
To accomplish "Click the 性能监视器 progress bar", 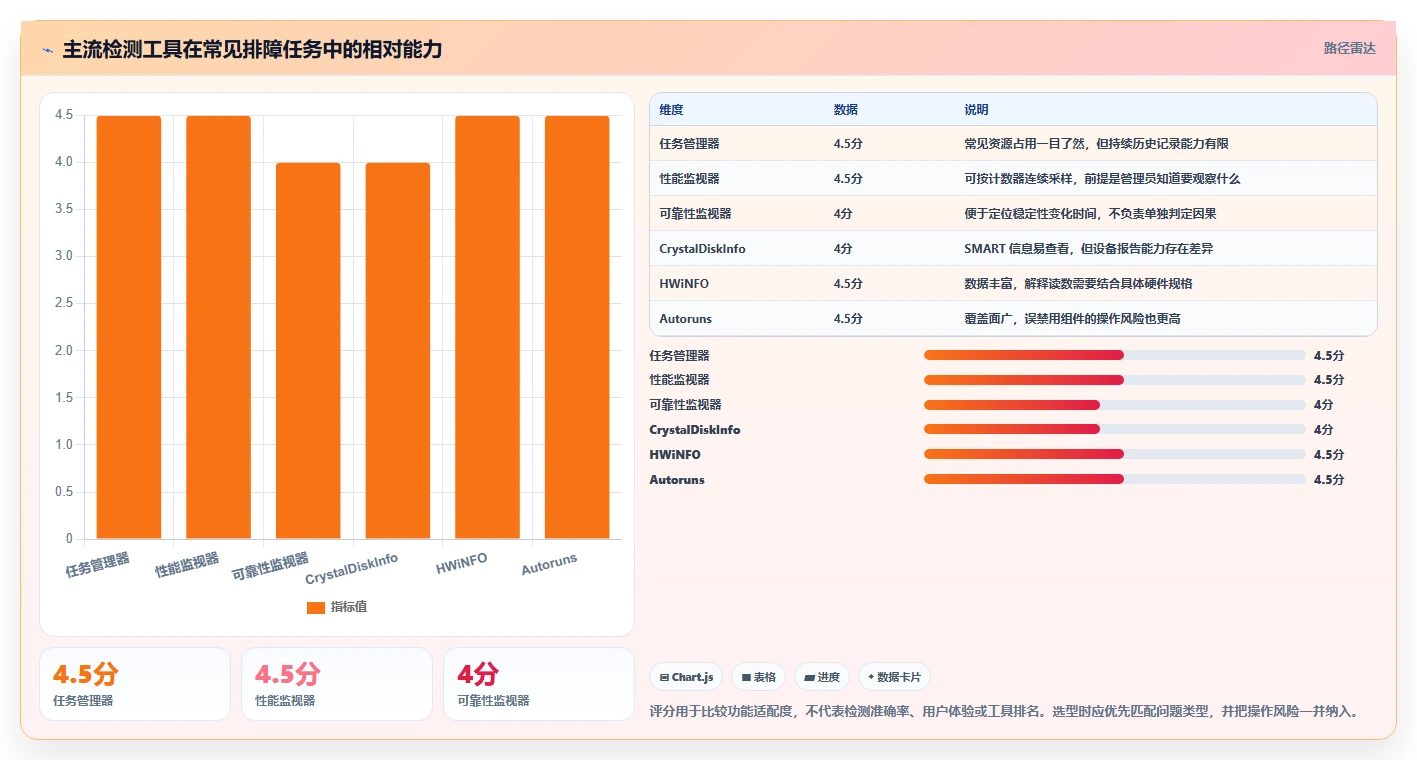I will [1115, 380].
